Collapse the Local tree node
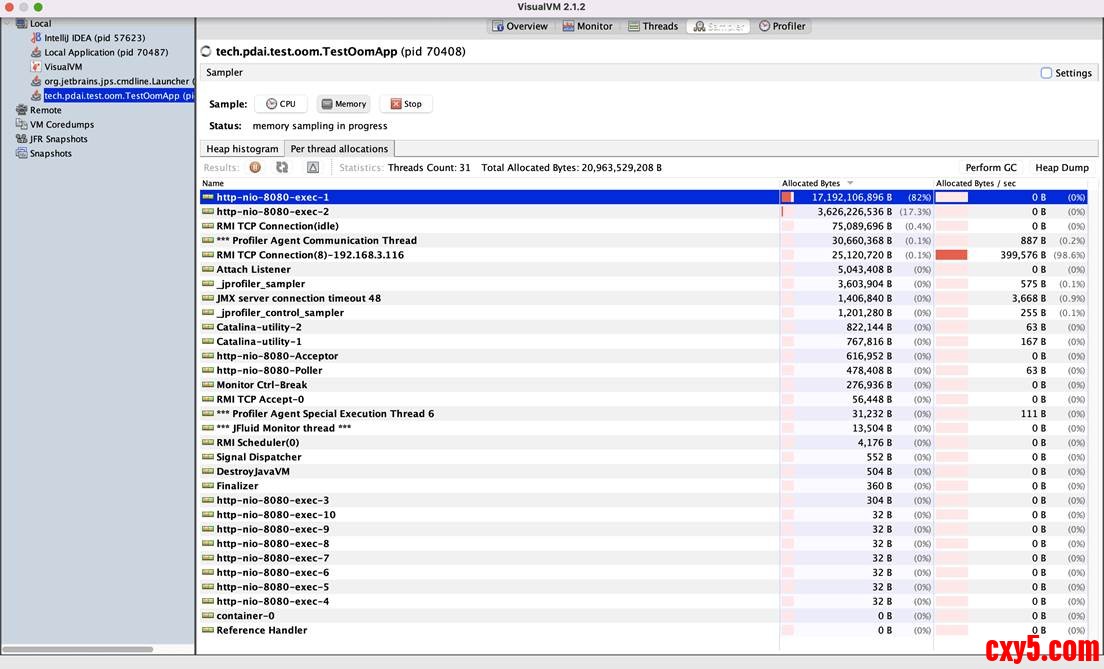This screenshot has width=1104, height=669. coord(8,23)
